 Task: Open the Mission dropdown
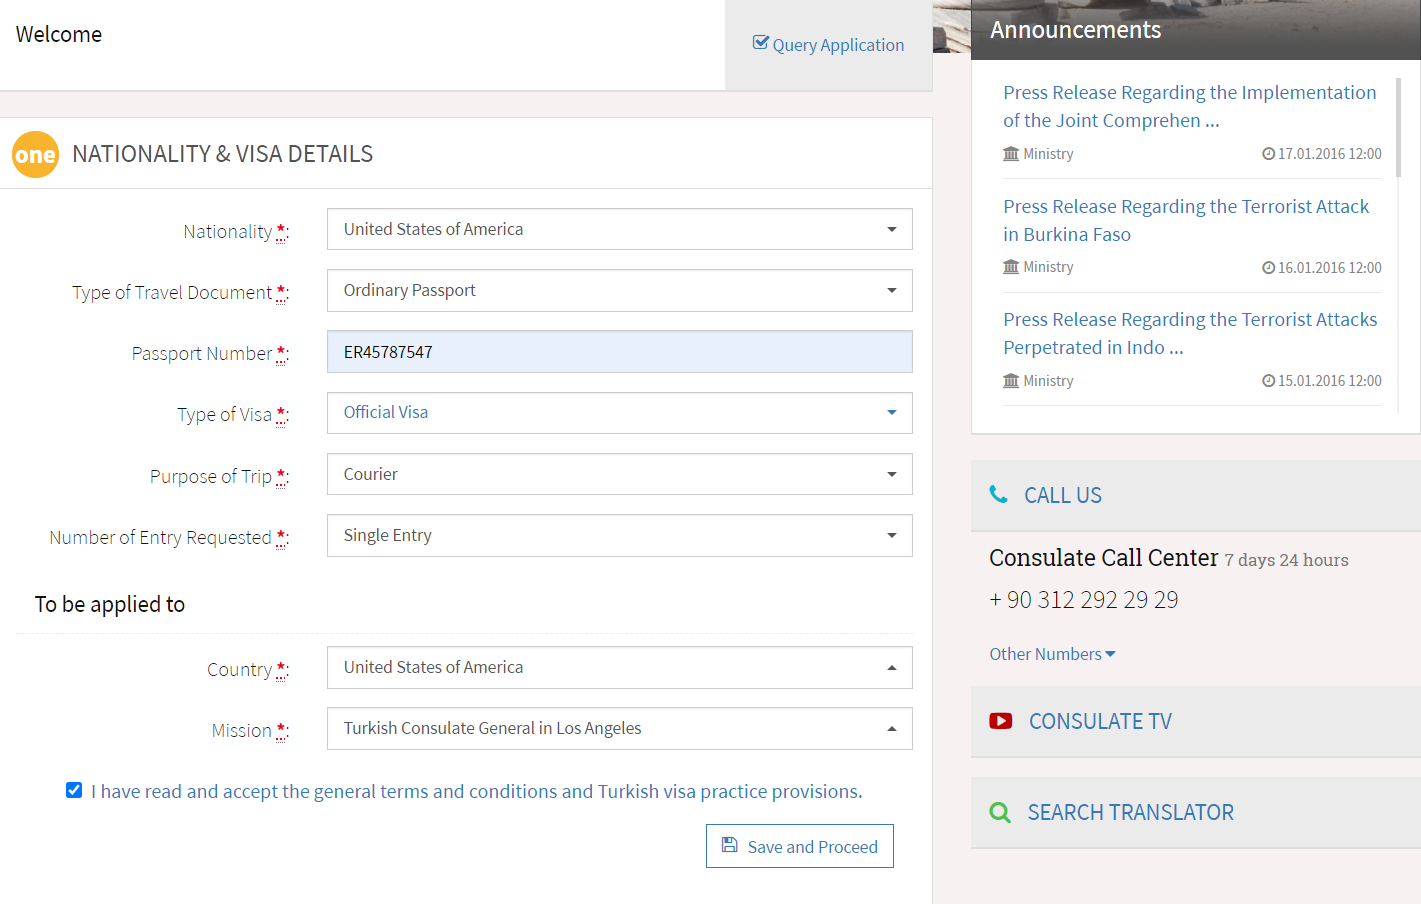(619, 728)
